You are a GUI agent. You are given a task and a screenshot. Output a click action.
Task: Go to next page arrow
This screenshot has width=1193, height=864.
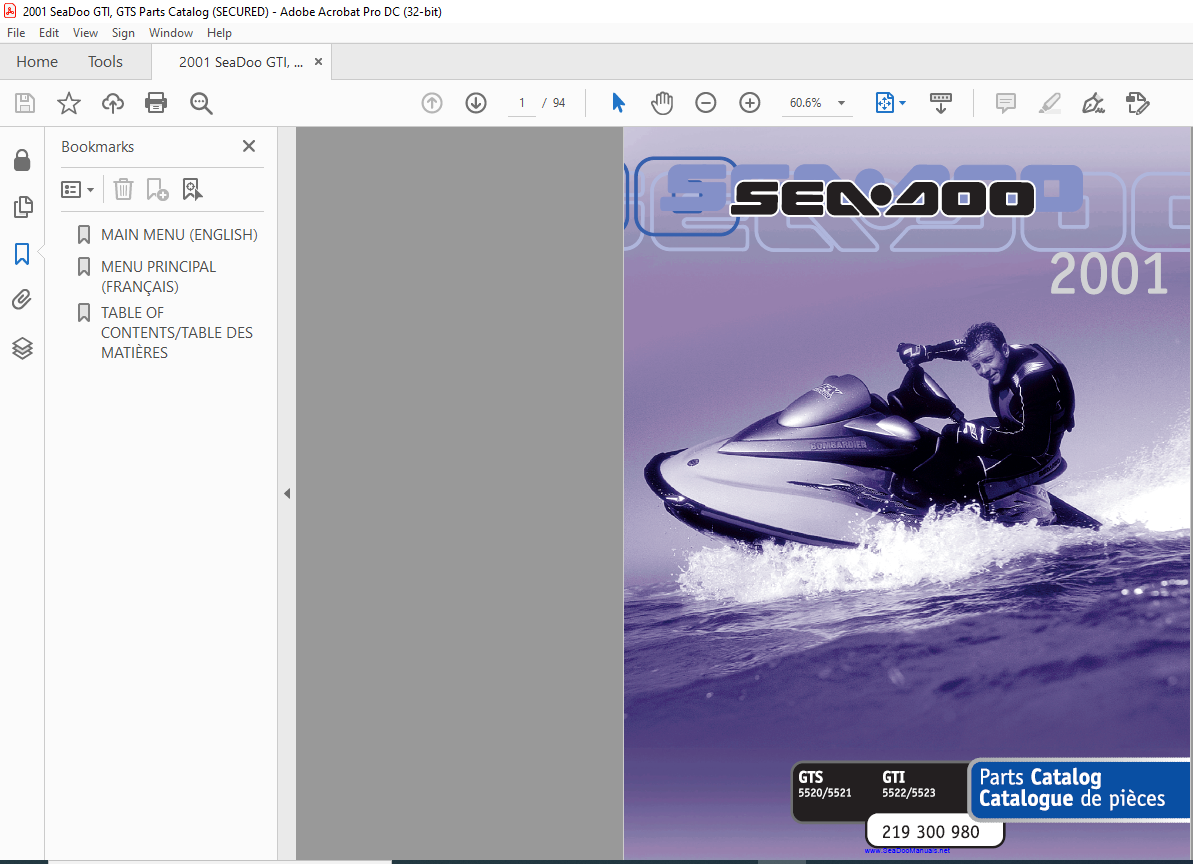(x=476, y=103)
